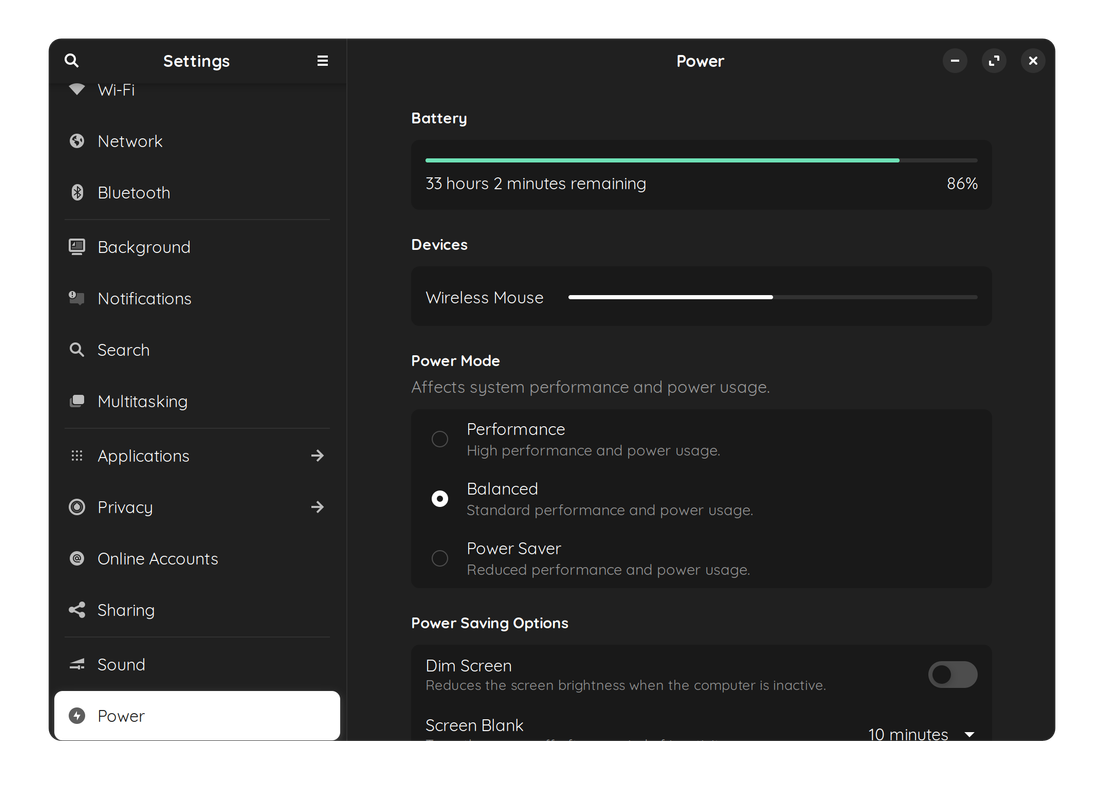1104x800 pixels.
Task: Switch to Multitasking settings
Action: (x=197, y=401)
